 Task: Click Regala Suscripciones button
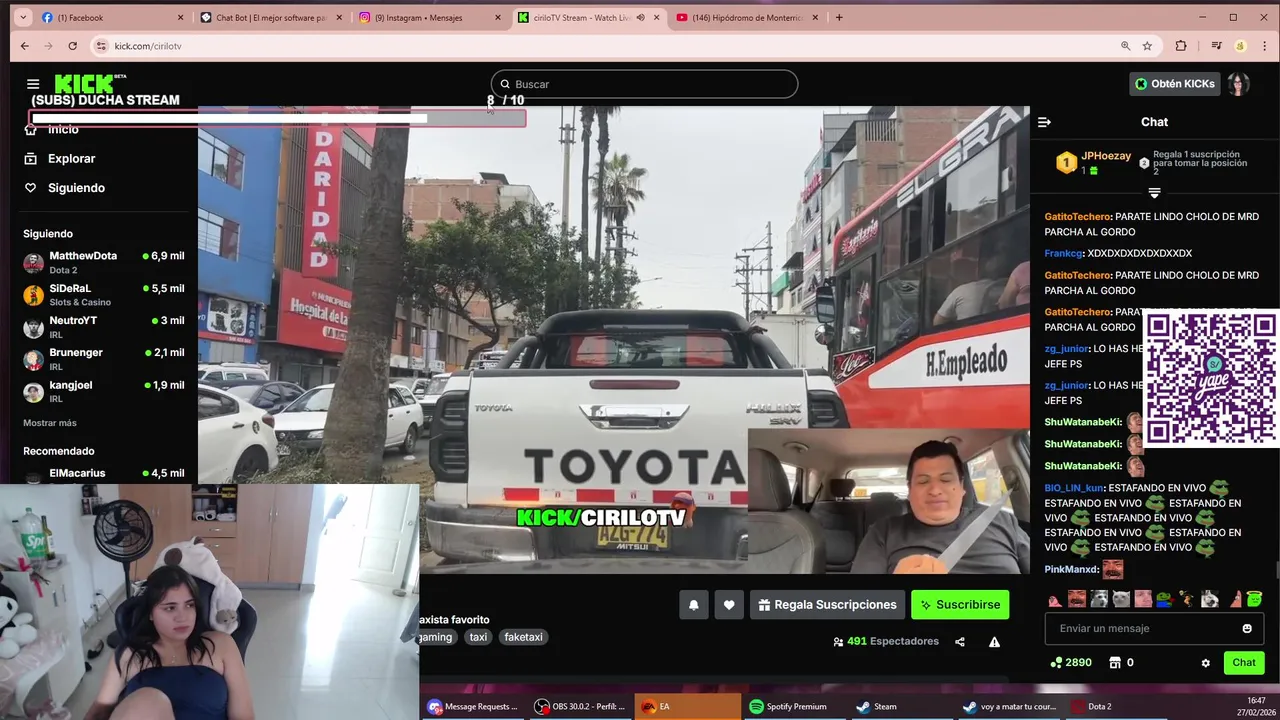[827, 605]
